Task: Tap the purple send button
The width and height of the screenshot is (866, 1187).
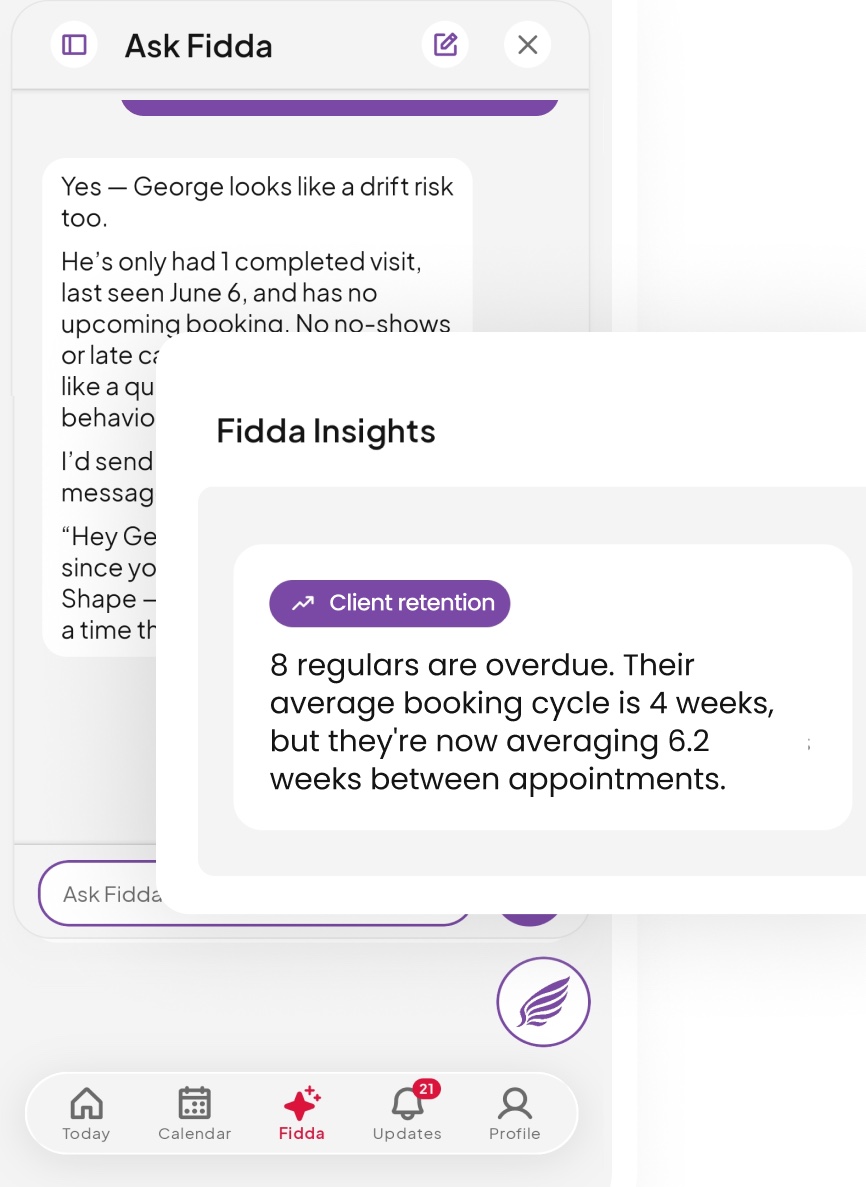Action: click(530, 919)
